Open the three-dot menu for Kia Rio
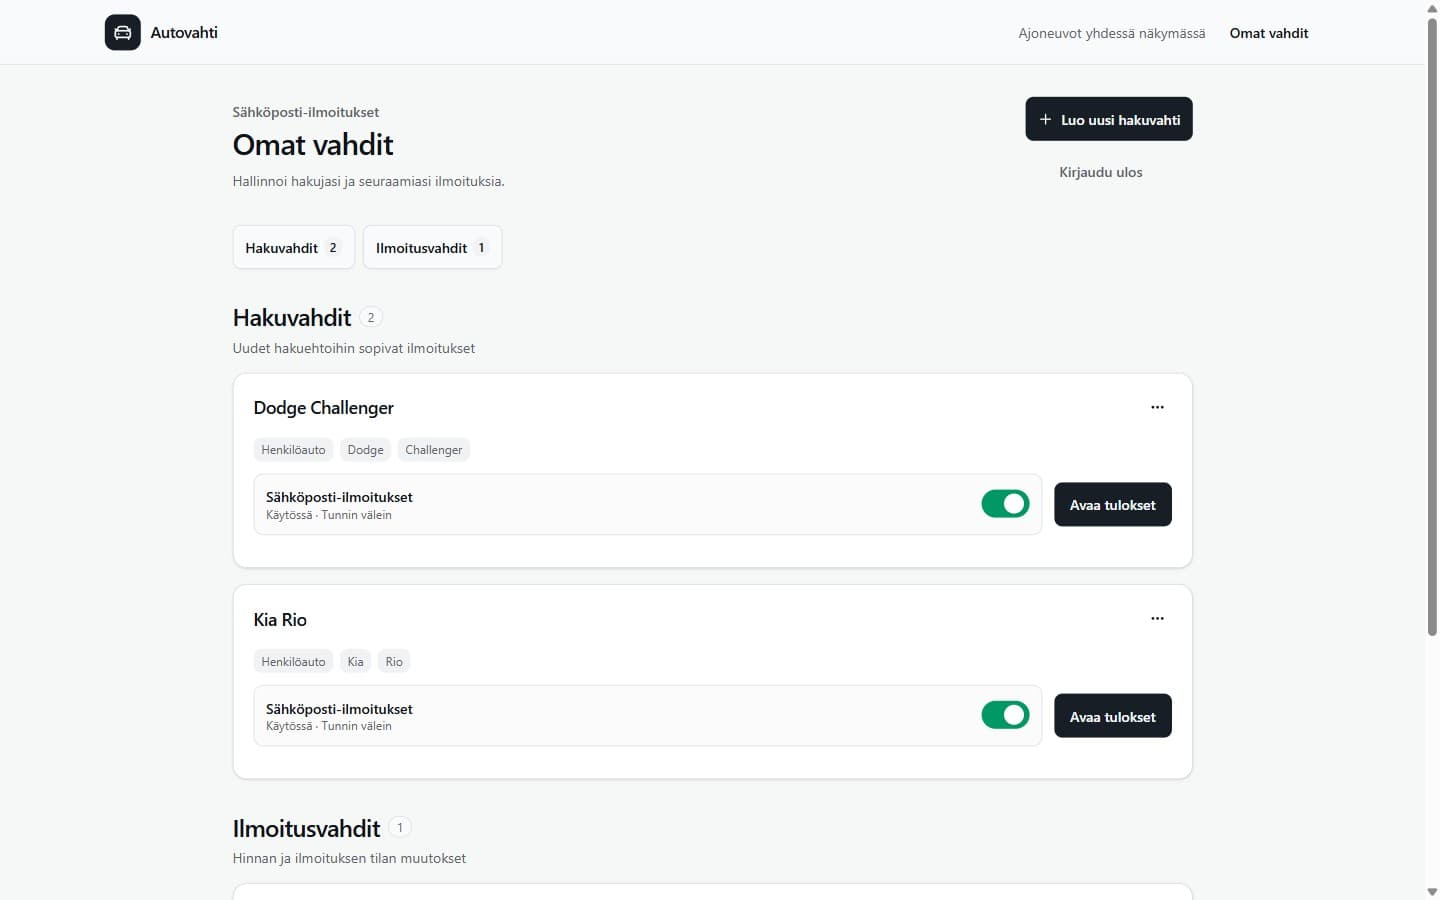The height and width of the screenshot is (900, 1440). click(1157, 618)
